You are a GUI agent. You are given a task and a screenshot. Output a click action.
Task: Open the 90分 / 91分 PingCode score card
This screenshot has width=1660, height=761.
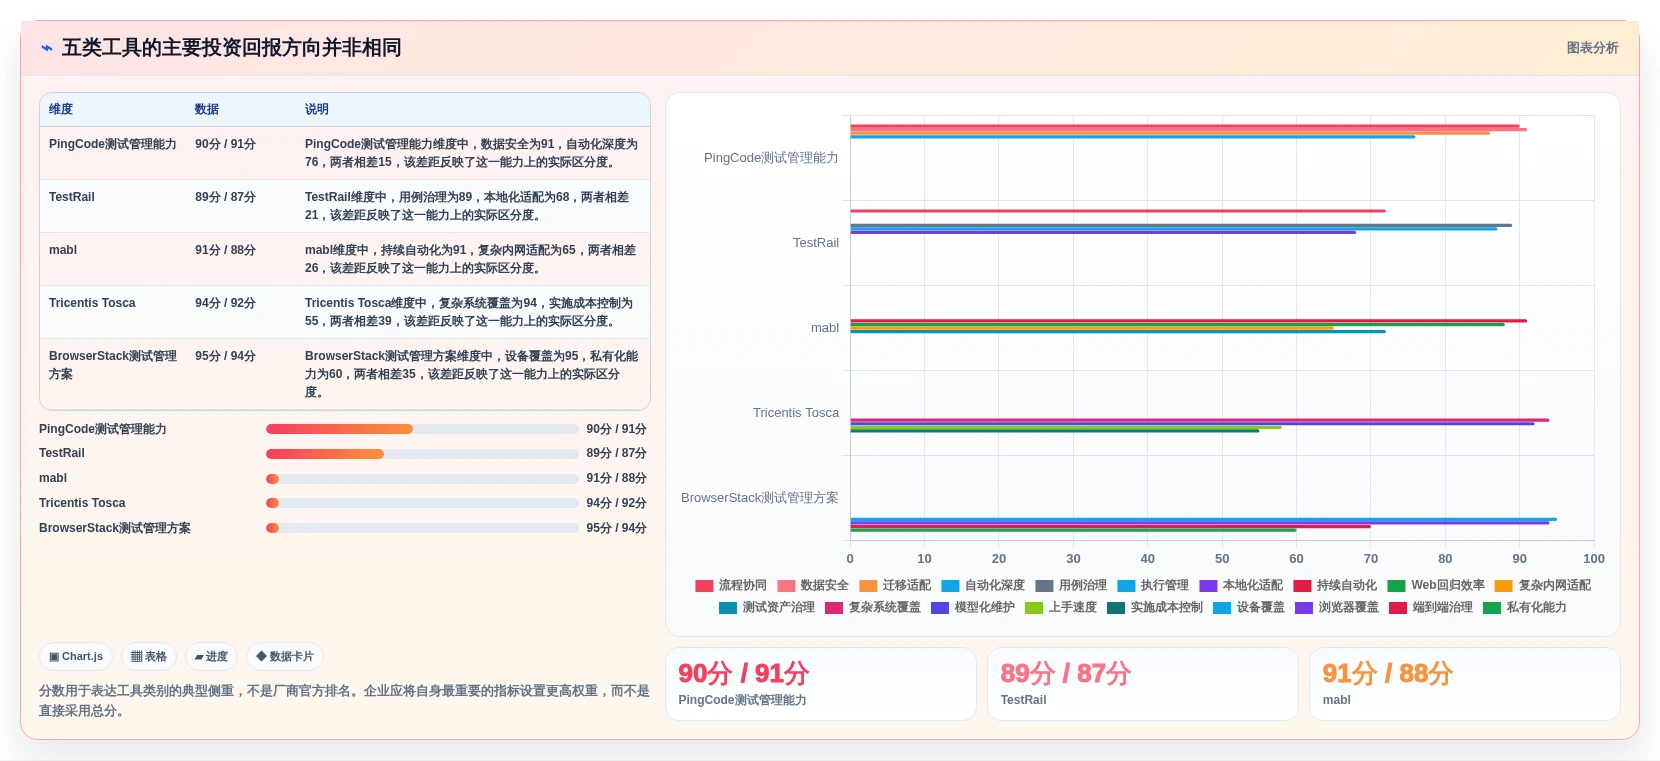tap(821, 684)
